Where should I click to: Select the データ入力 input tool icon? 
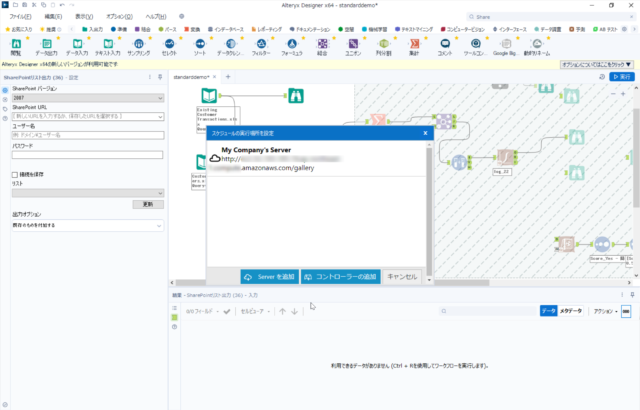point(77,44)
